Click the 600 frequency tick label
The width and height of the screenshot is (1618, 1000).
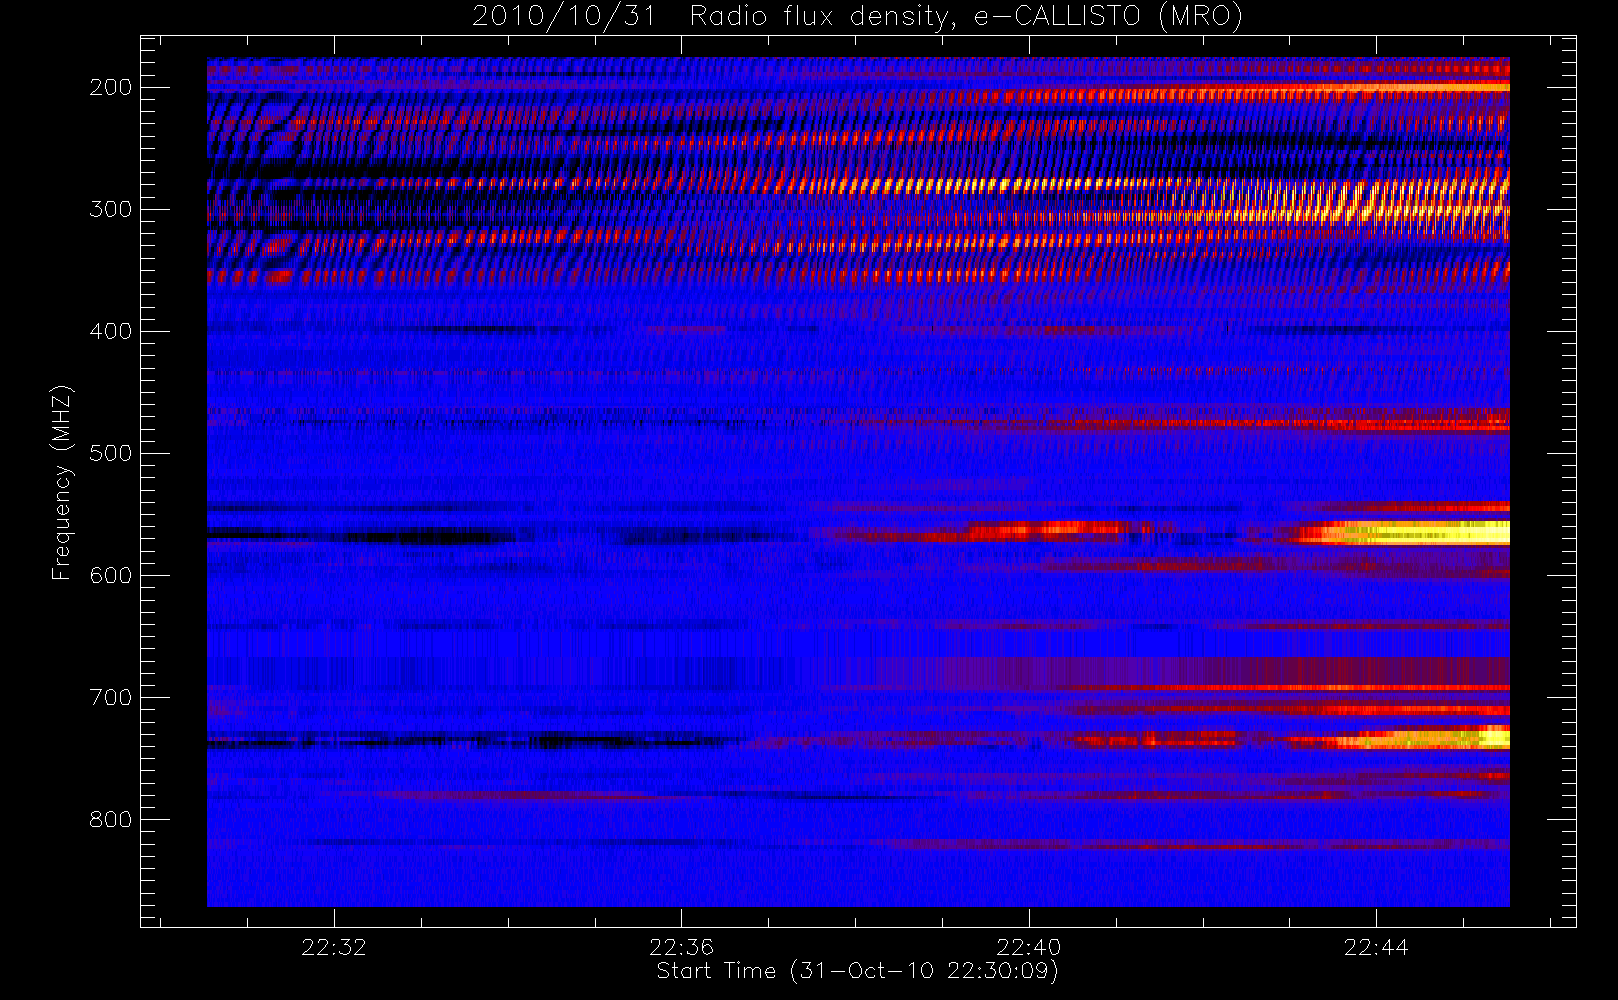coord(110,575)
